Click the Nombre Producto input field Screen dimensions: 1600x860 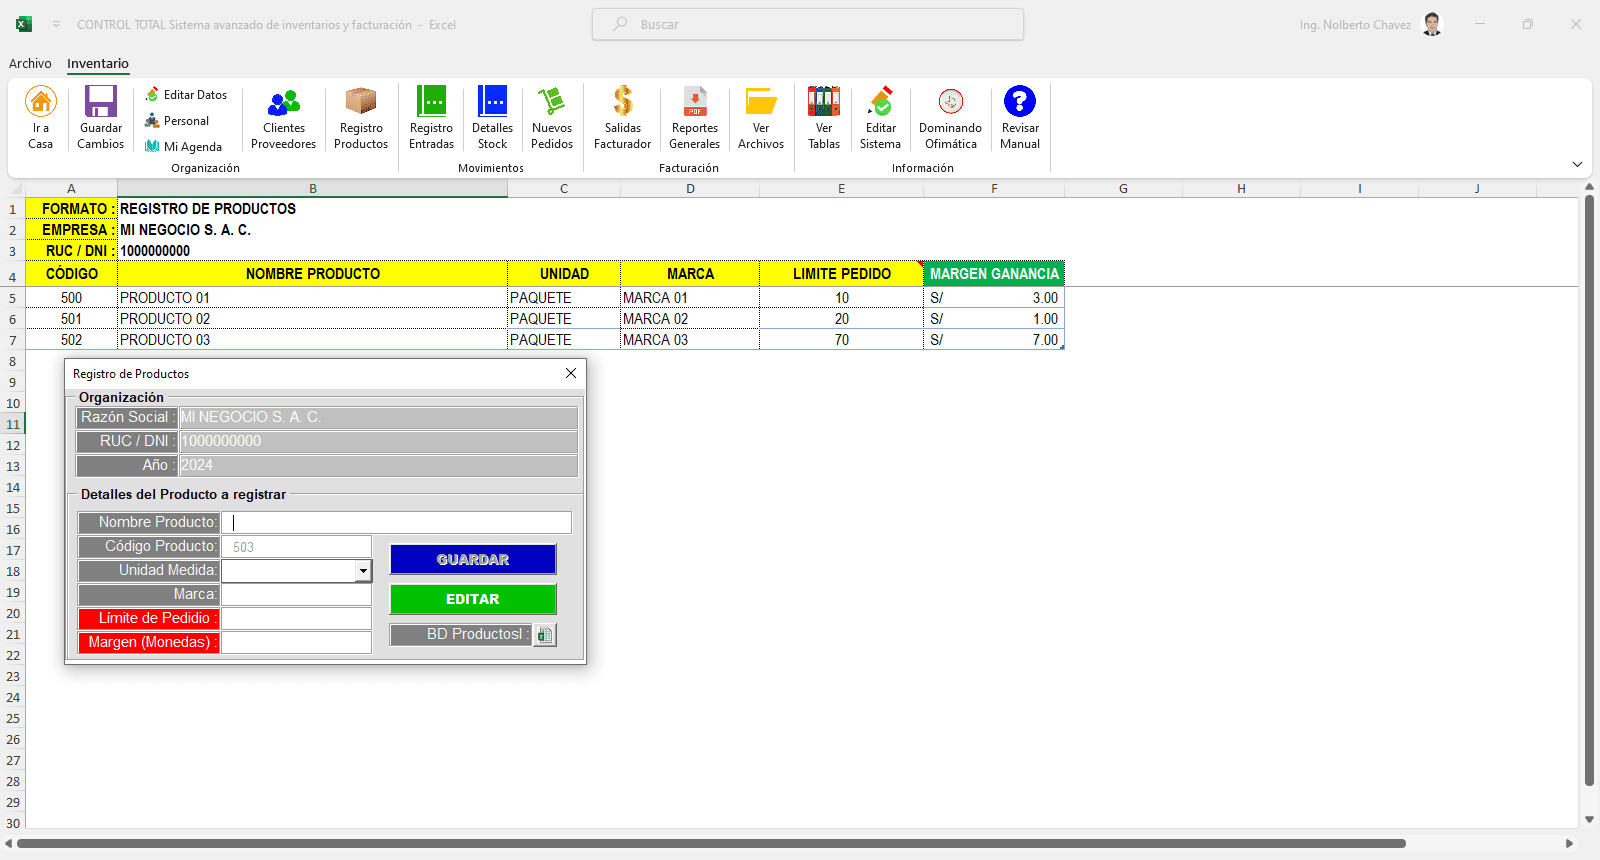point(396,523)
